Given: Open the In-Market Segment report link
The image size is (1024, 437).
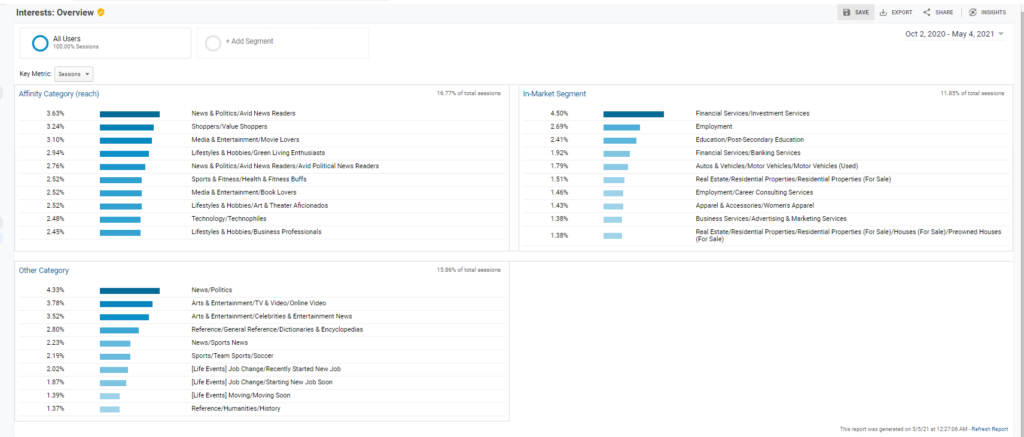Looking at the screenshot, I should (x=554, y=94).
